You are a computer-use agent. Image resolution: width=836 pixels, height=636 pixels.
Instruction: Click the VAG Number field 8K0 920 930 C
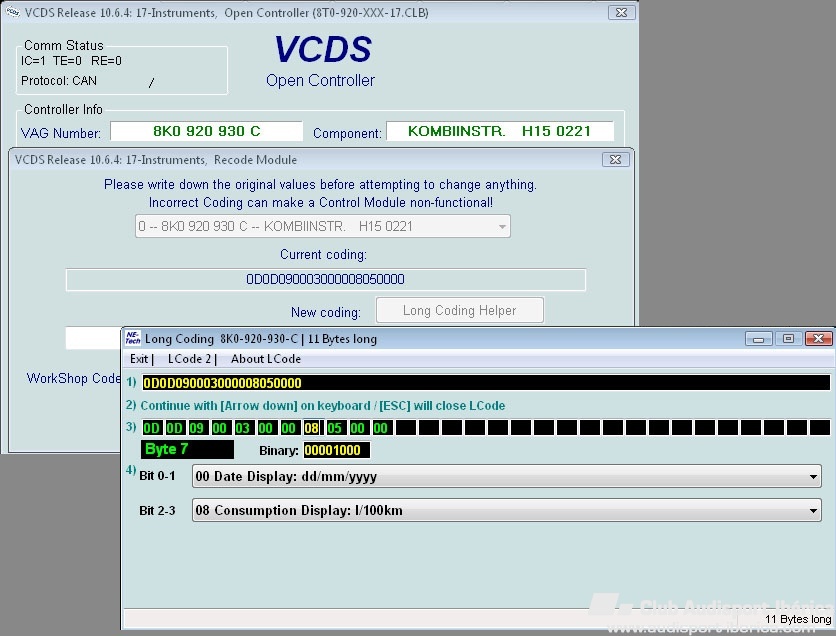coord(206,131)
